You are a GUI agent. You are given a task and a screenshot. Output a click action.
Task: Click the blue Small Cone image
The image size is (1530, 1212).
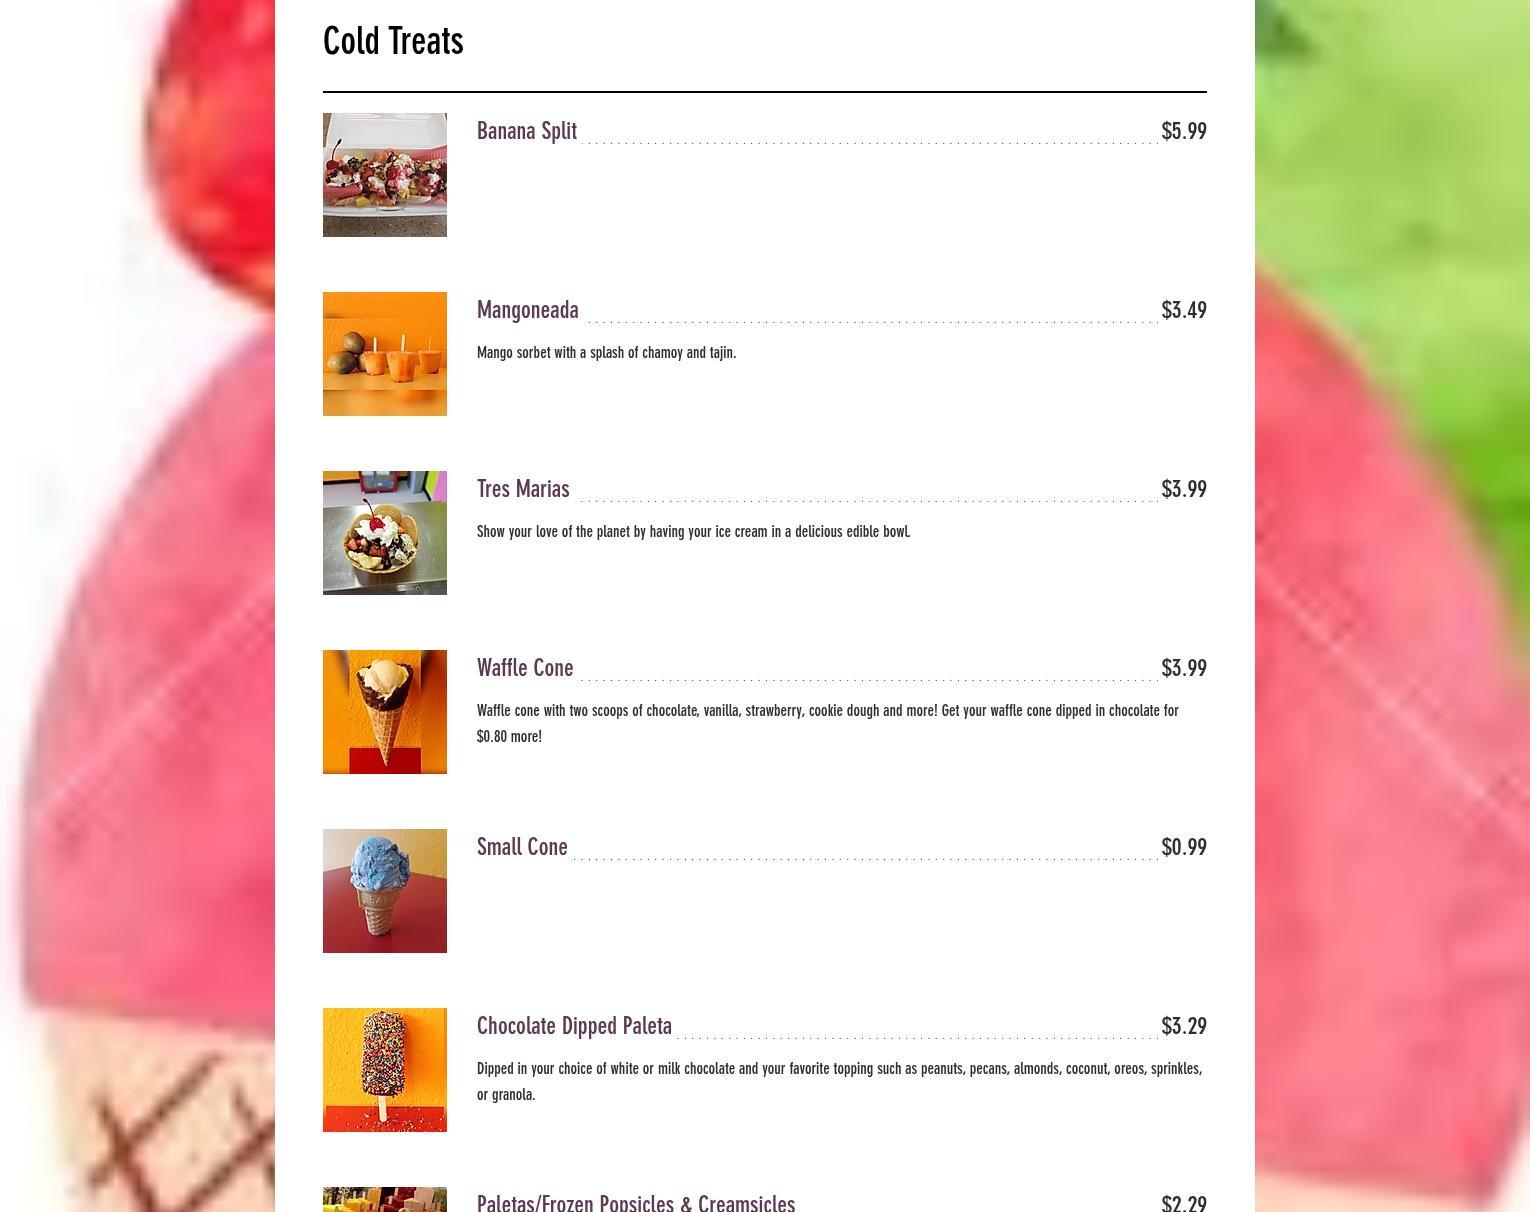[384, 891]
